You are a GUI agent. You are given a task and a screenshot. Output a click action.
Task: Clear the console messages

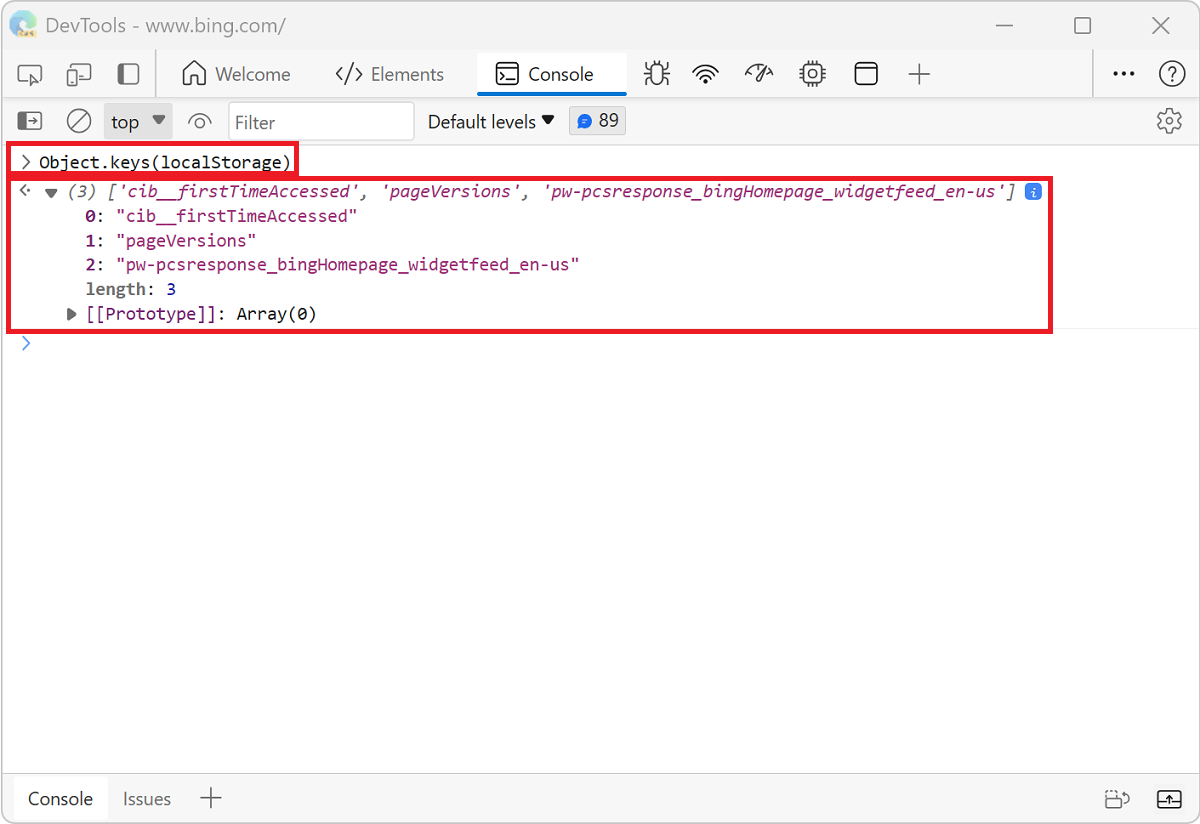(x=79, y=121)
